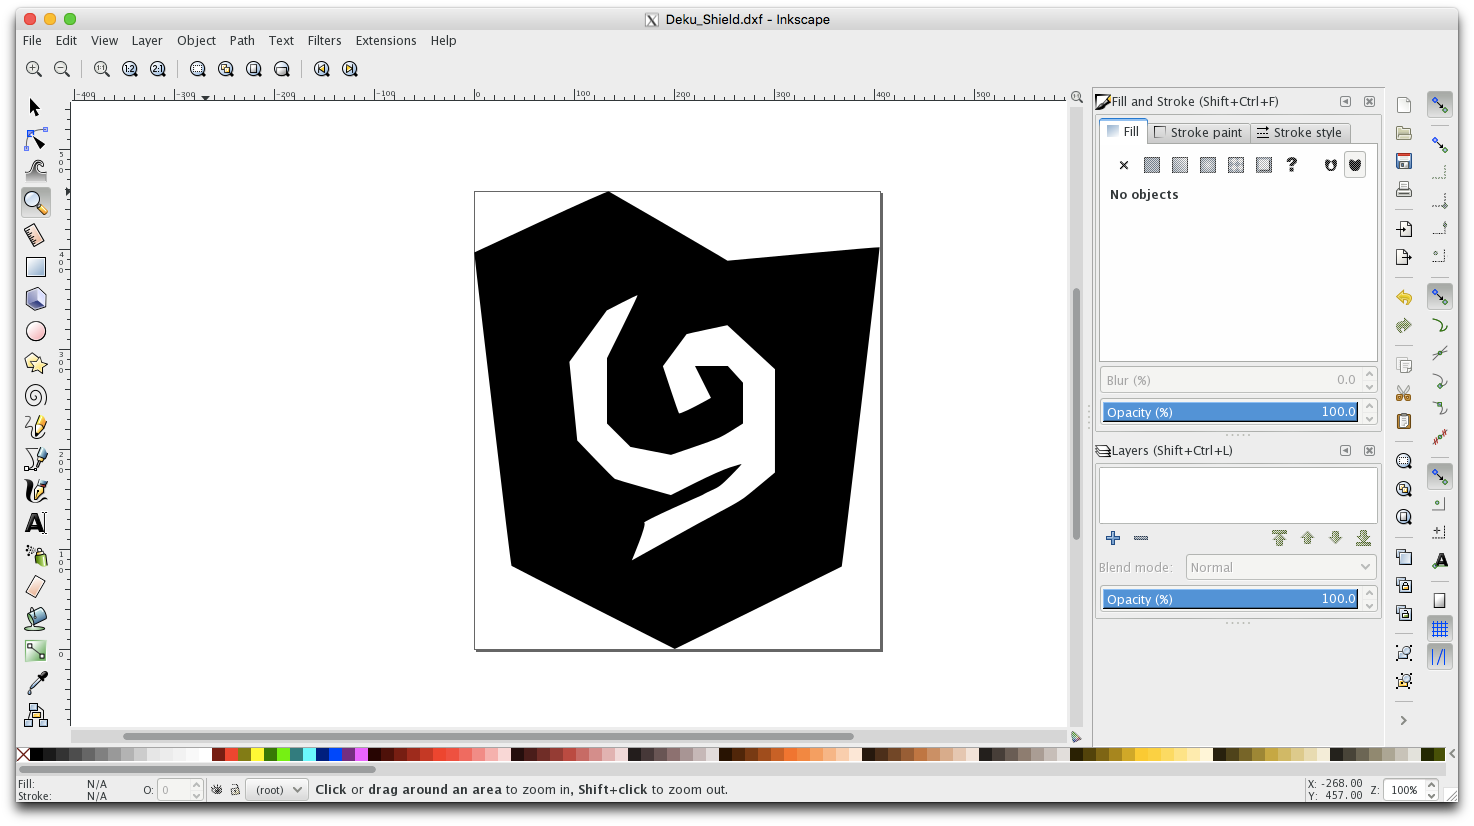This screenshot has width=1474, height=826.
Task: Select the Eraser tool
Action: coord(35,587)
